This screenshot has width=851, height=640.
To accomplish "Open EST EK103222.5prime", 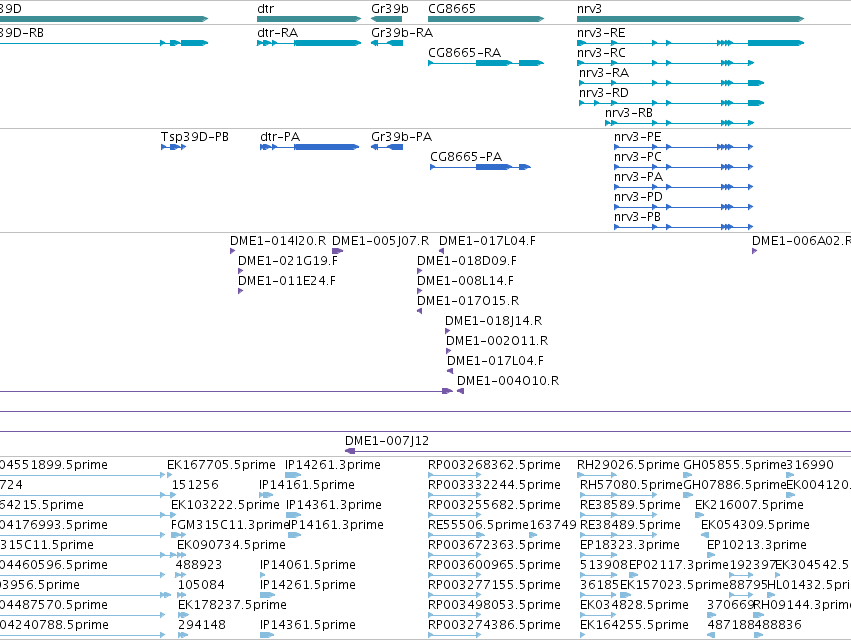I will pos(174,516).
